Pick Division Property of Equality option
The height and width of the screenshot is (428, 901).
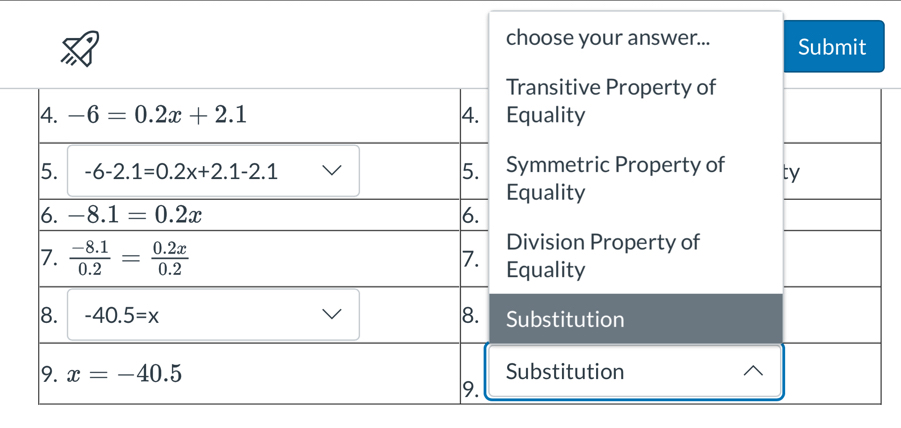[602, 256]
